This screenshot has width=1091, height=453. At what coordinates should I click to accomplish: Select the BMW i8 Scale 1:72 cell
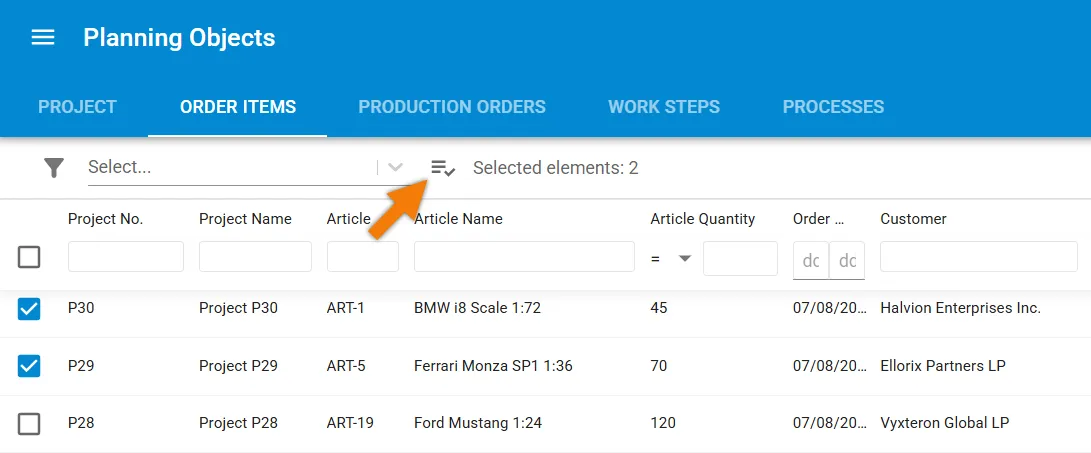pos(477,308)
